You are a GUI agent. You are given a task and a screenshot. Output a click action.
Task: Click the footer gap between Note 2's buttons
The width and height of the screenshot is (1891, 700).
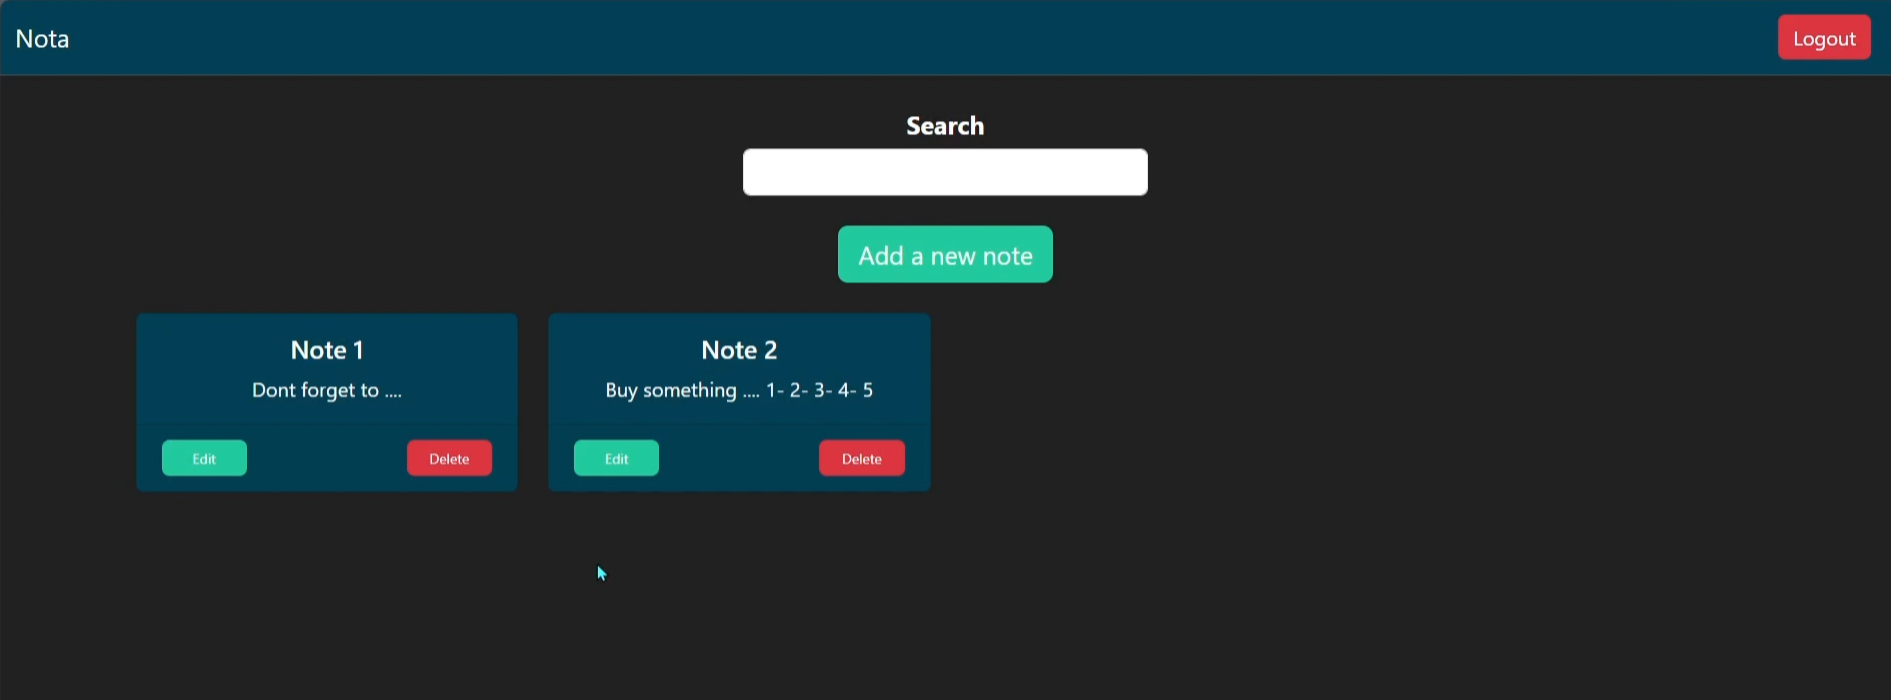tap(739, 458)
